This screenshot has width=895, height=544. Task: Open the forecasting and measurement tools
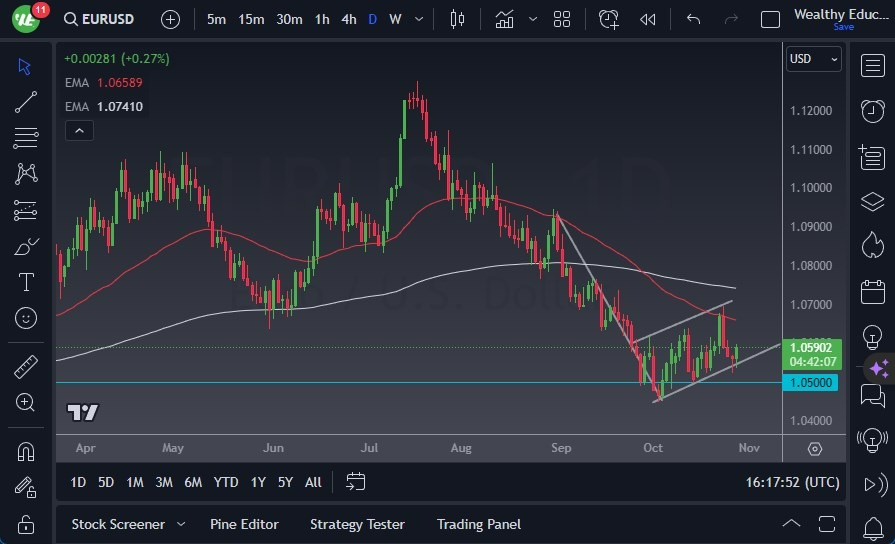tap(26, 210)
